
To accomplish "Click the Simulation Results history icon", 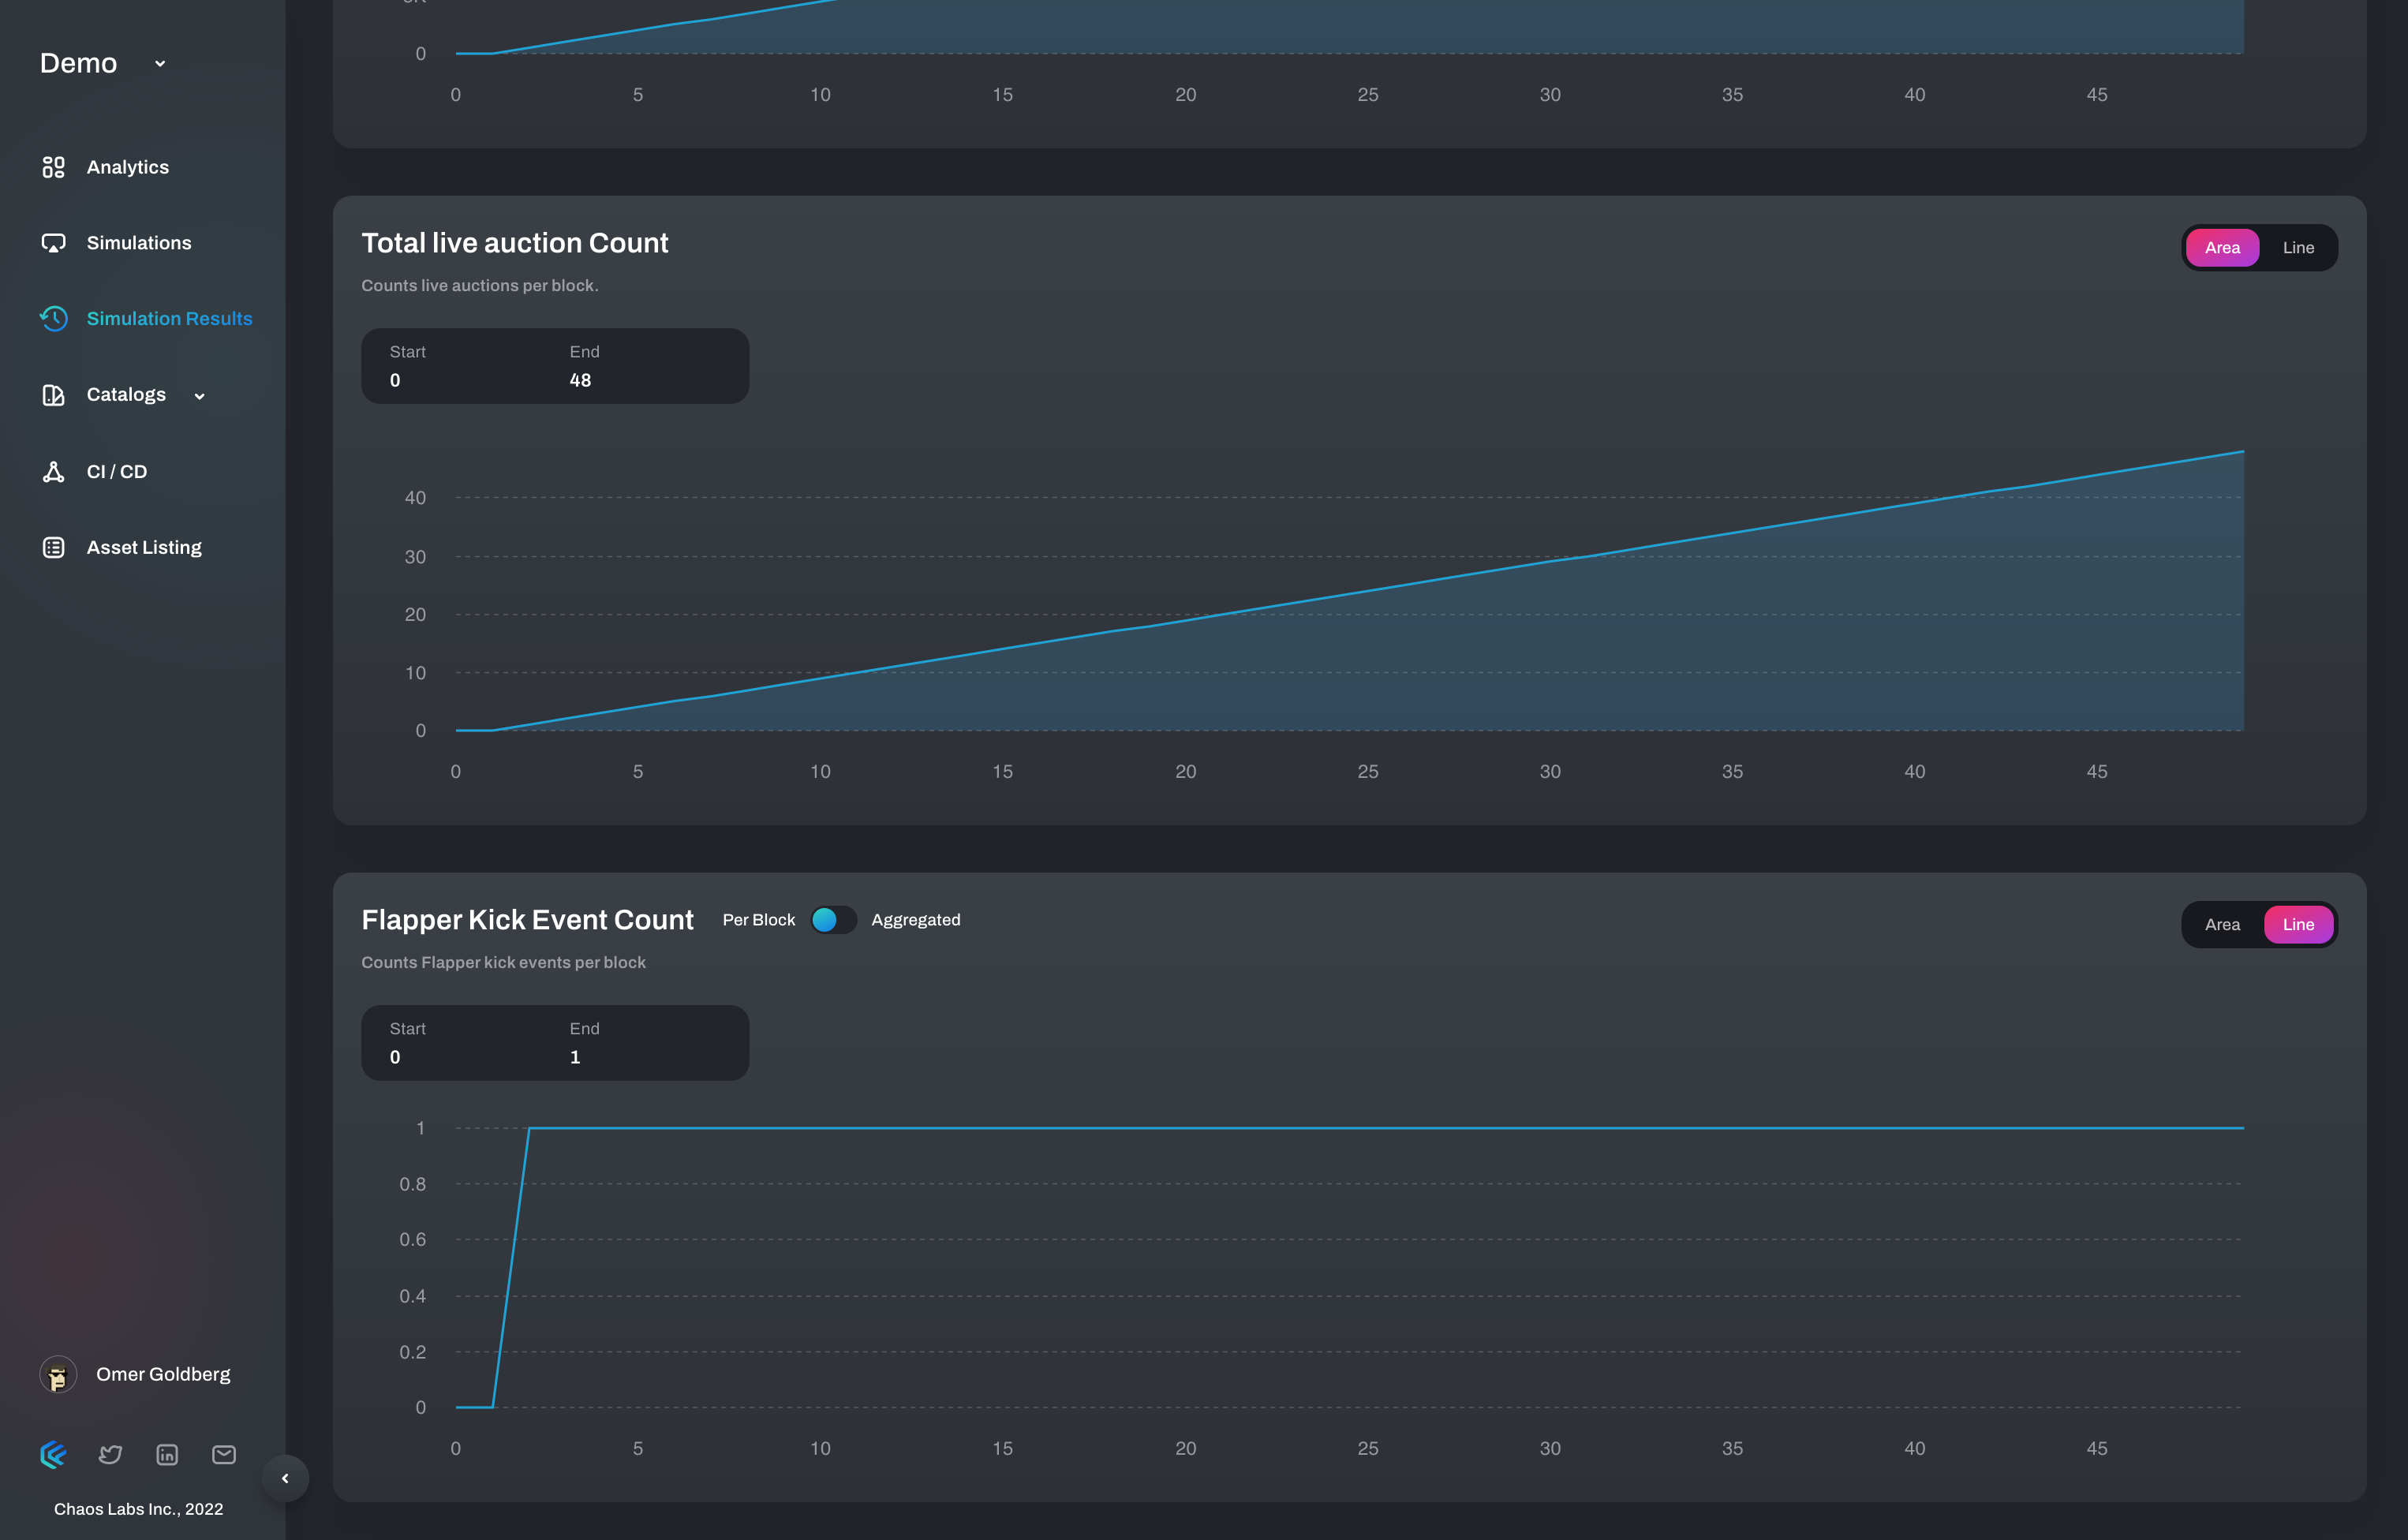I will point(53,318).
